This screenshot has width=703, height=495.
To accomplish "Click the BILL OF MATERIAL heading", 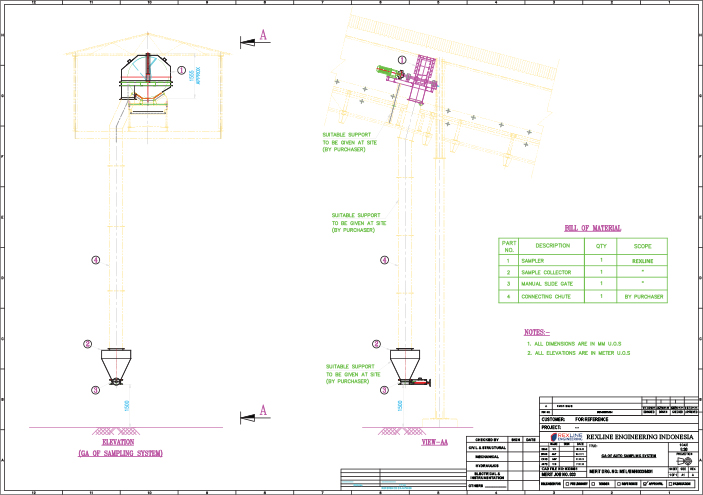I will point(591,227).
